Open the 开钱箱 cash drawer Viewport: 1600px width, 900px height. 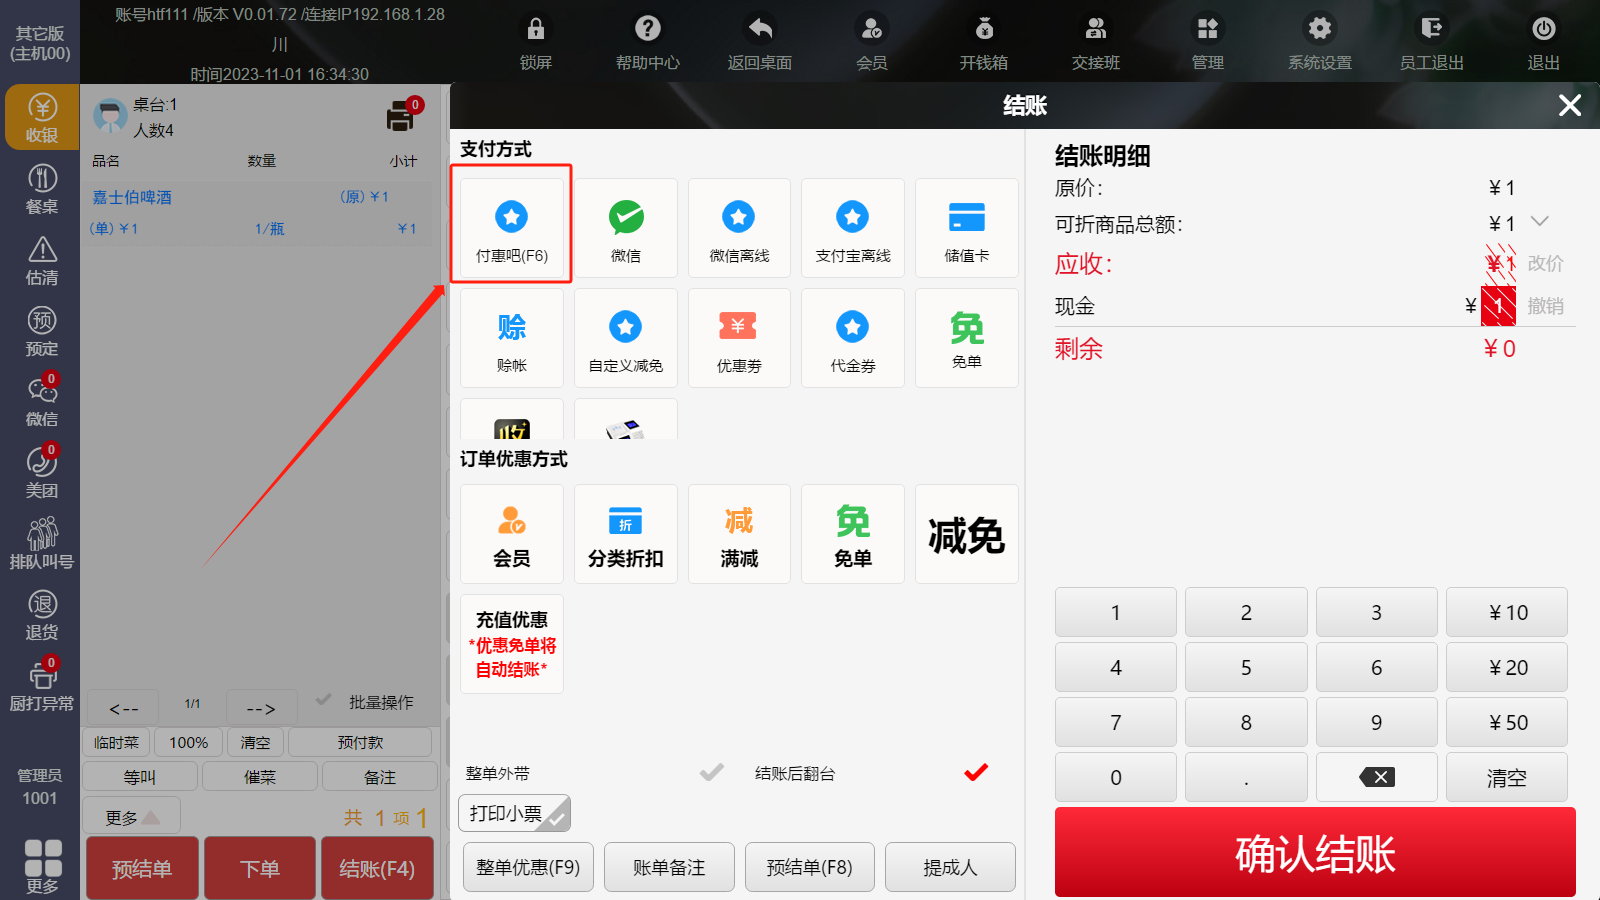click(x=983, y=43)
